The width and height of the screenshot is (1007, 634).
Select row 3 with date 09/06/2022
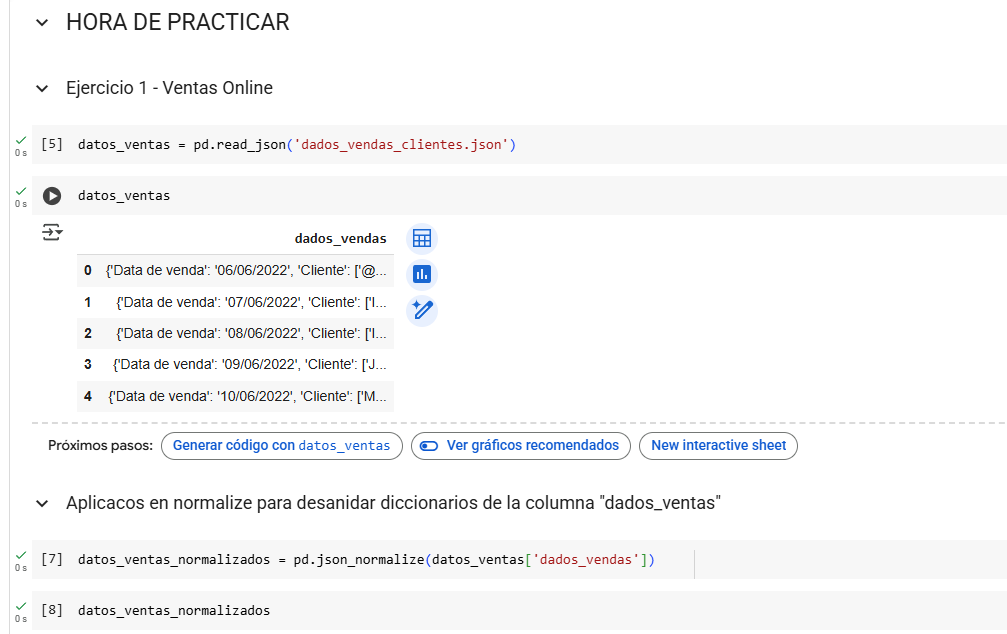pos(235,365)
